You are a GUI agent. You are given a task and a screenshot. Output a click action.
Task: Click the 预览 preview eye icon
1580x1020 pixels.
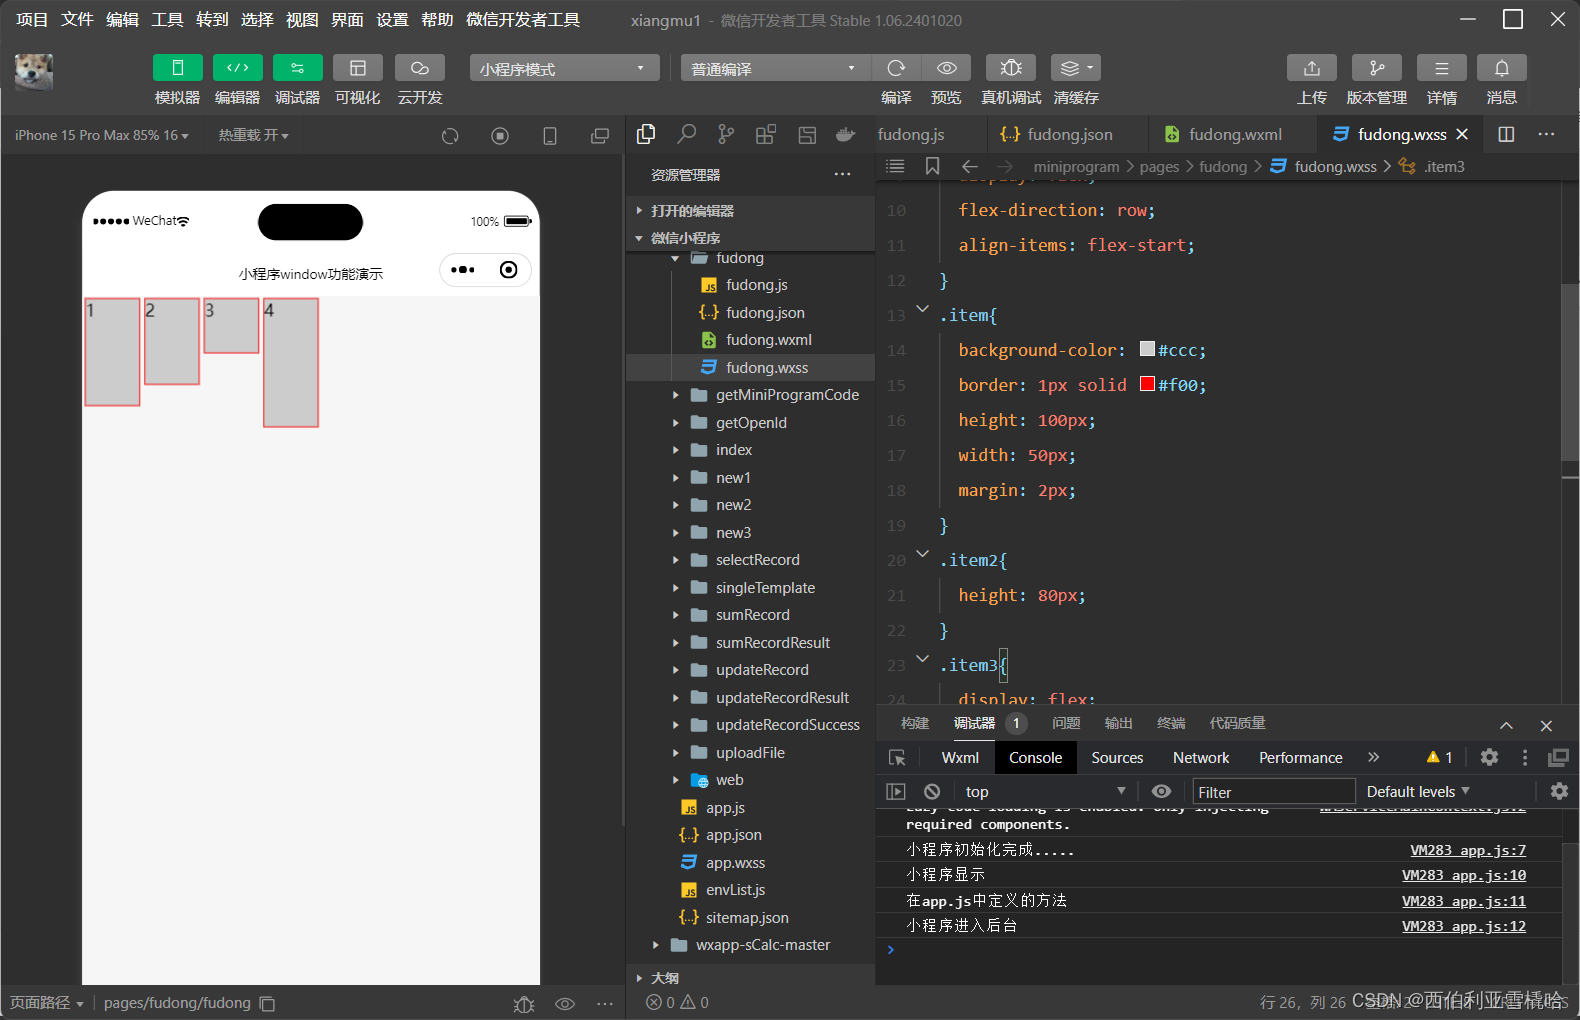(946, 68)
